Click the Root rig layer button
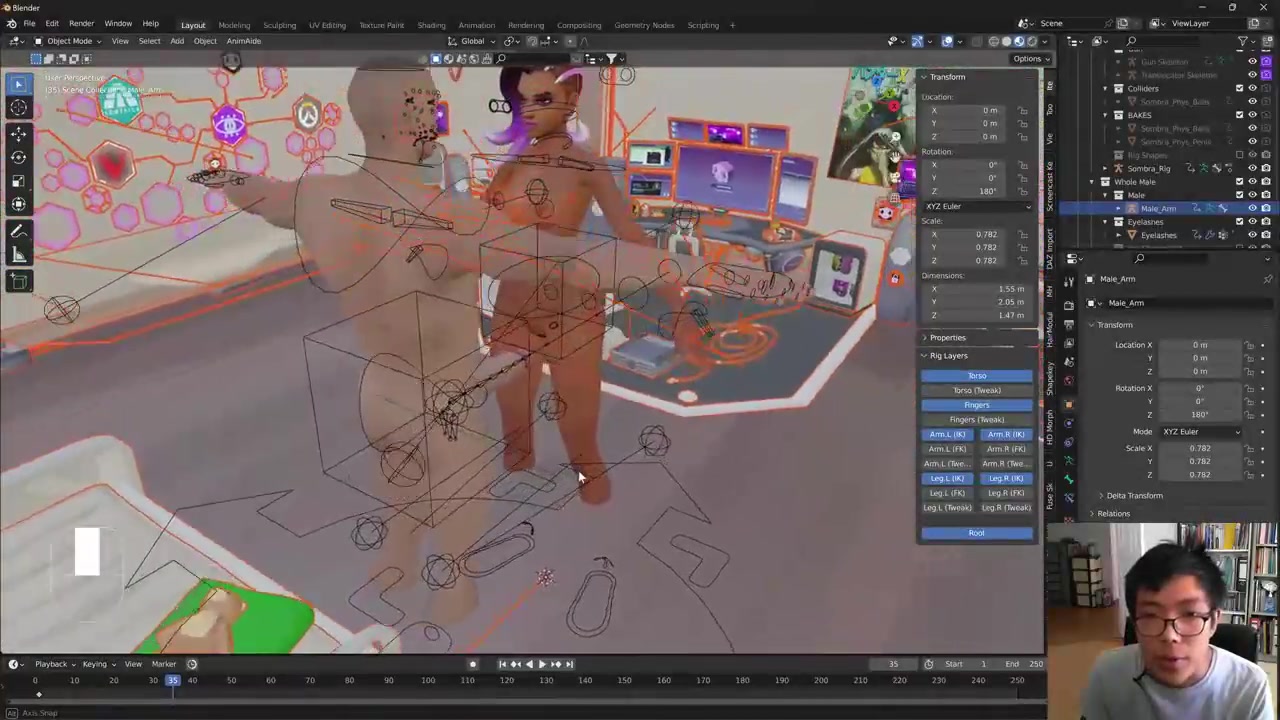 pos(976,533)
